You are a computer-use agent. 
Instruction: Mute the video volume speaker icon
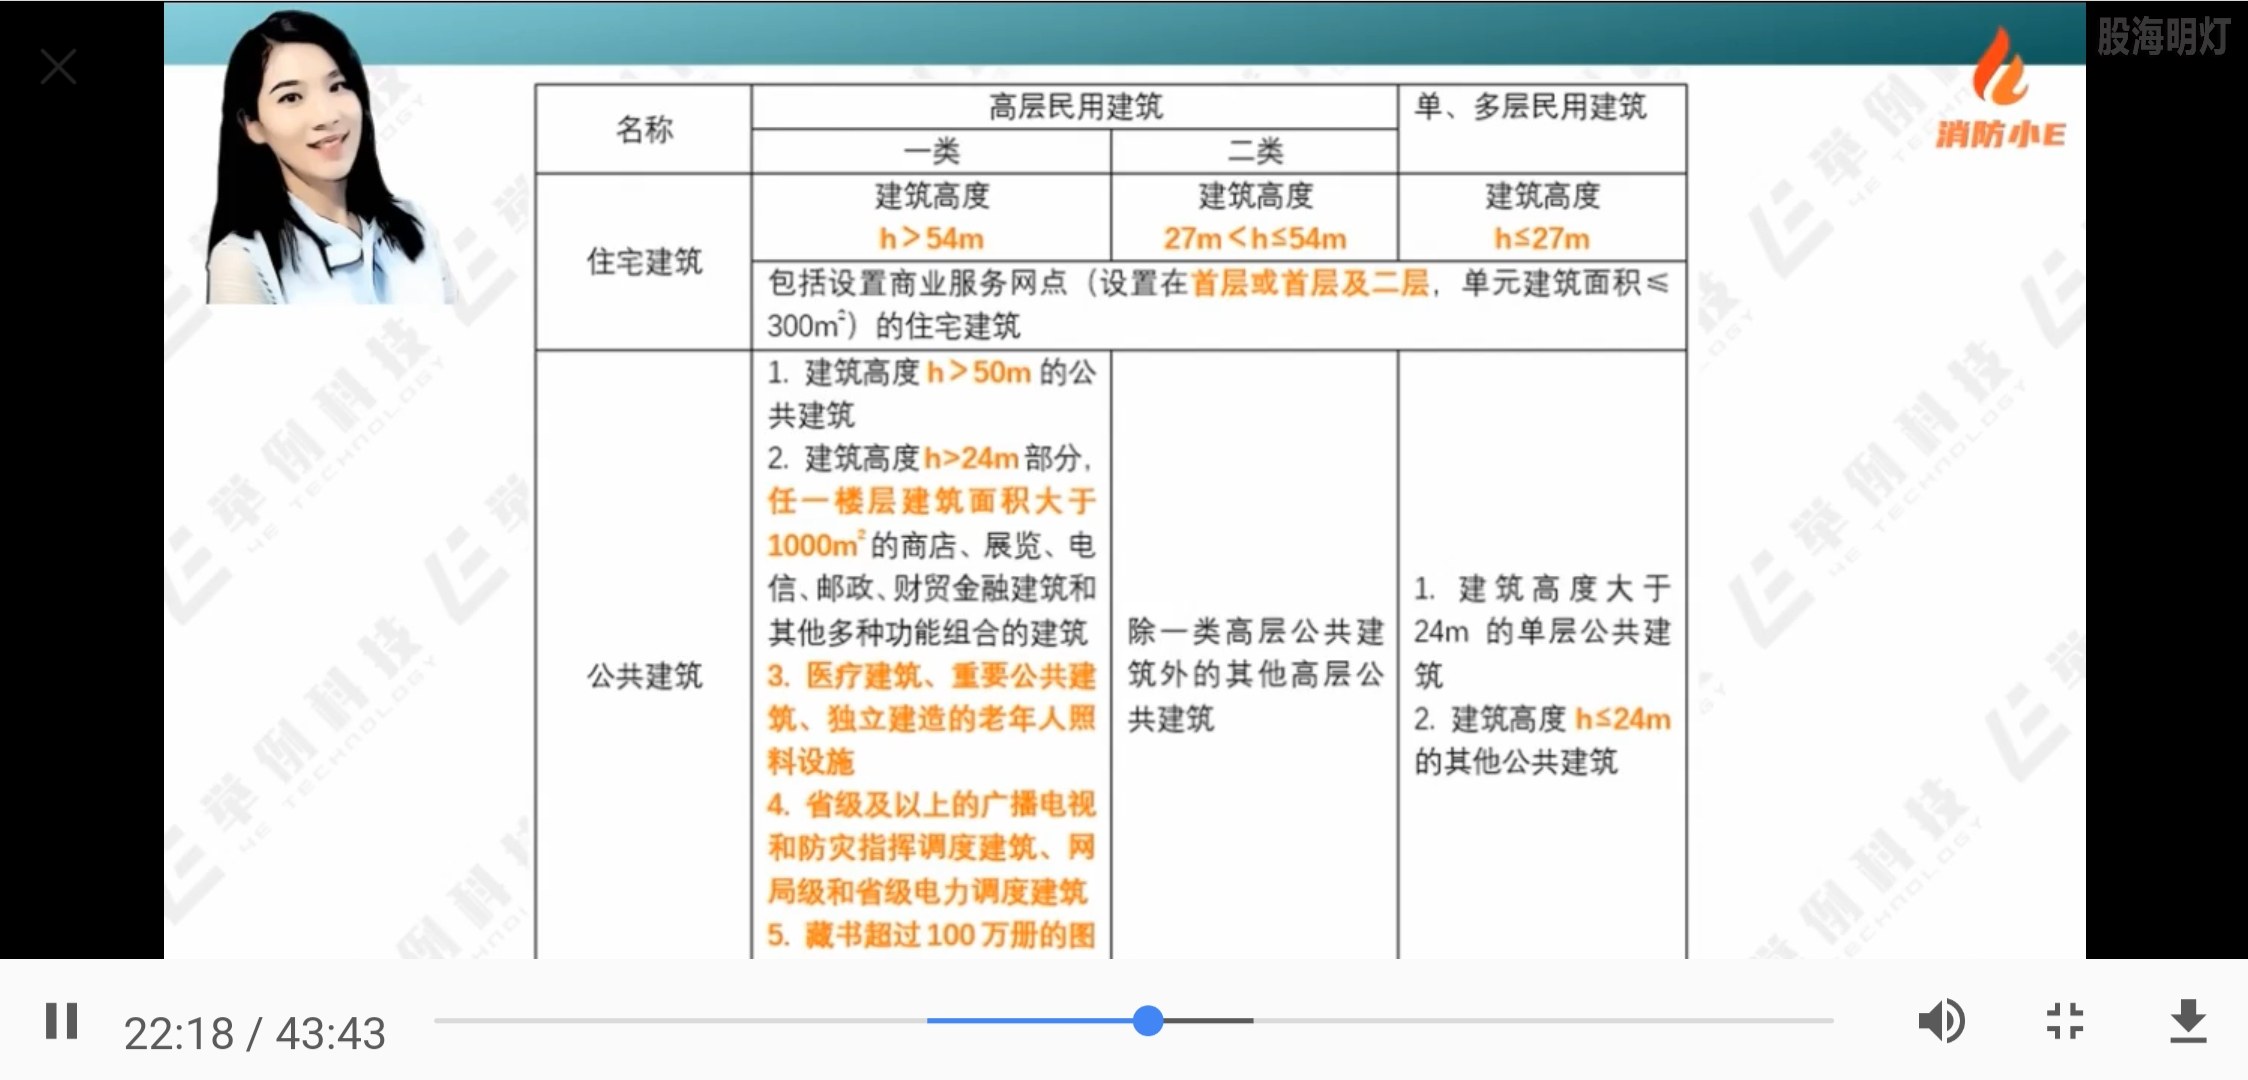coord(1942,1022)
